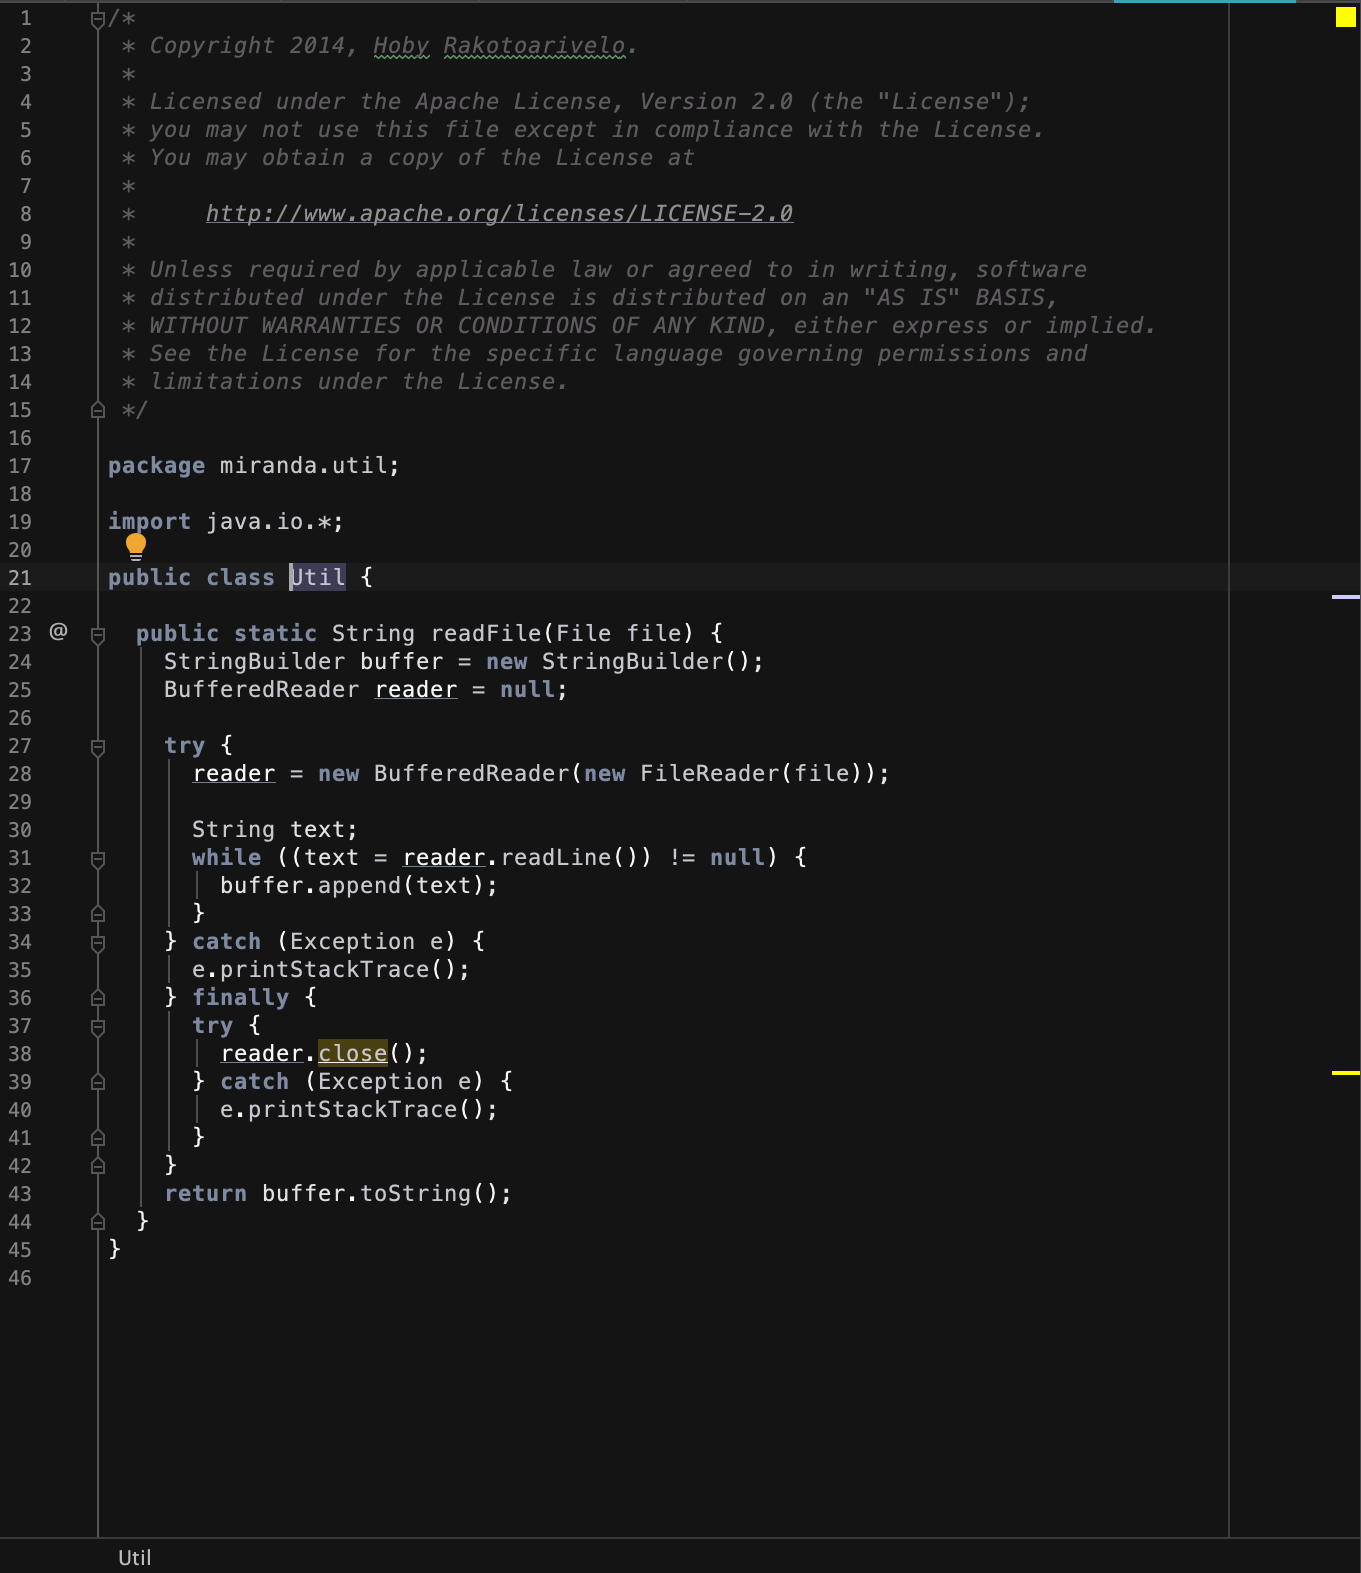Click the import keyword on line 19
This screenshot has height=1573, width=1361.
click(x=149, y=522)
